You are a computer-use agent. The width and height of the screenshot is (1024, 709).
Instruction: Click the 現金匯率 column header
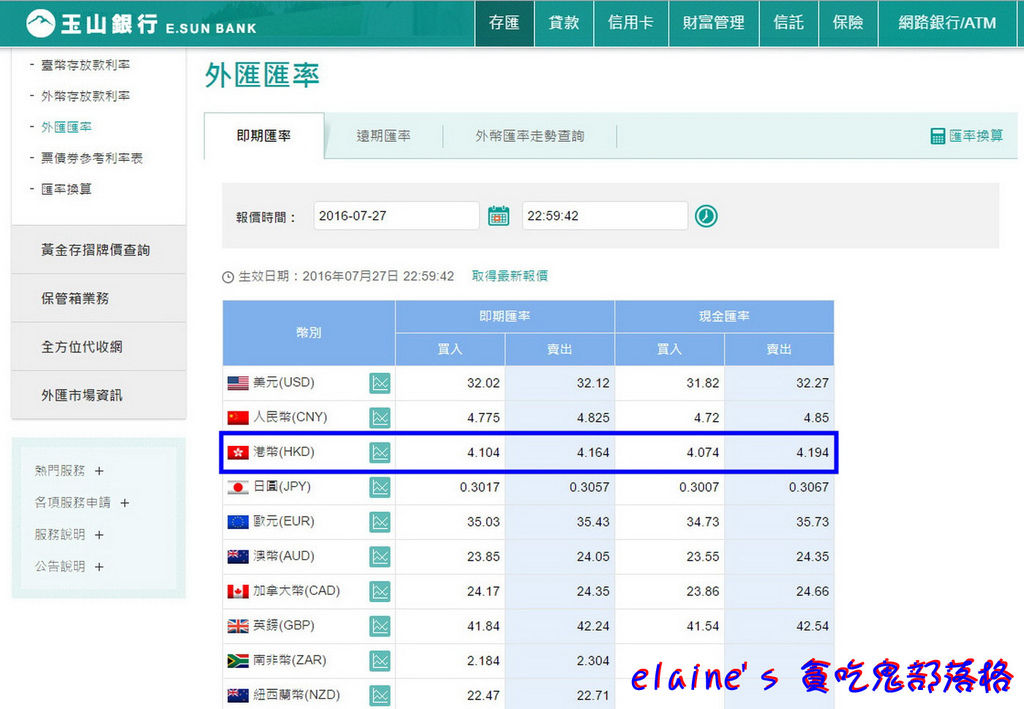point(724,317)
